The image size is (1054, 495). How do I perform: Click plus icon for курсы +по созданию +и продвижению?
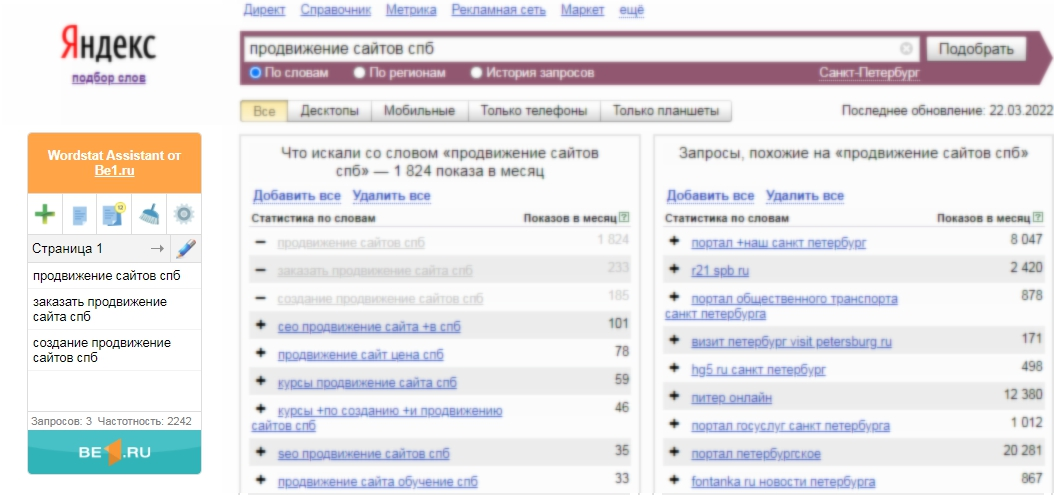[261, 409]
